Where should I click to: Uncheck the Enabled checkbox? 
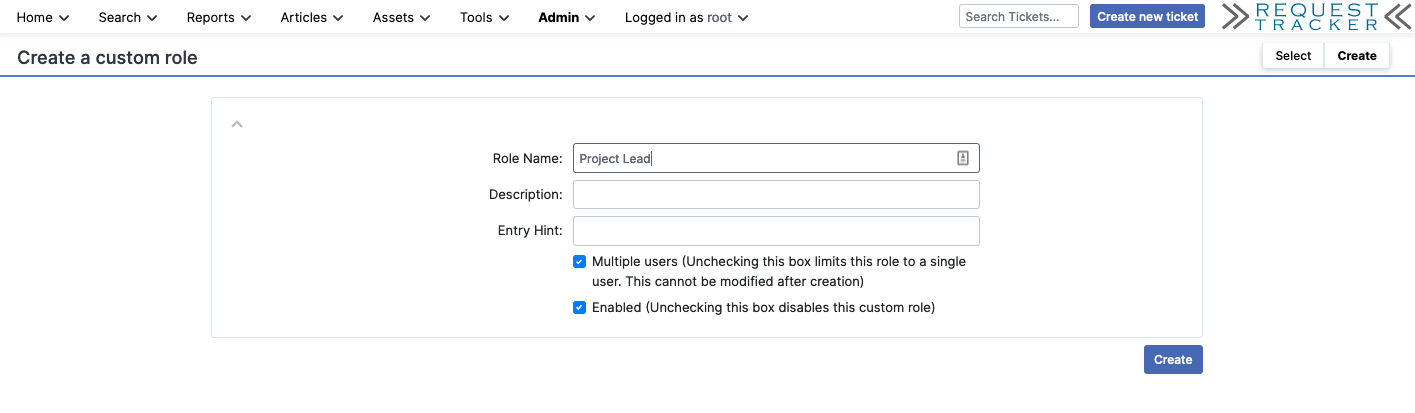click(579, 308)
